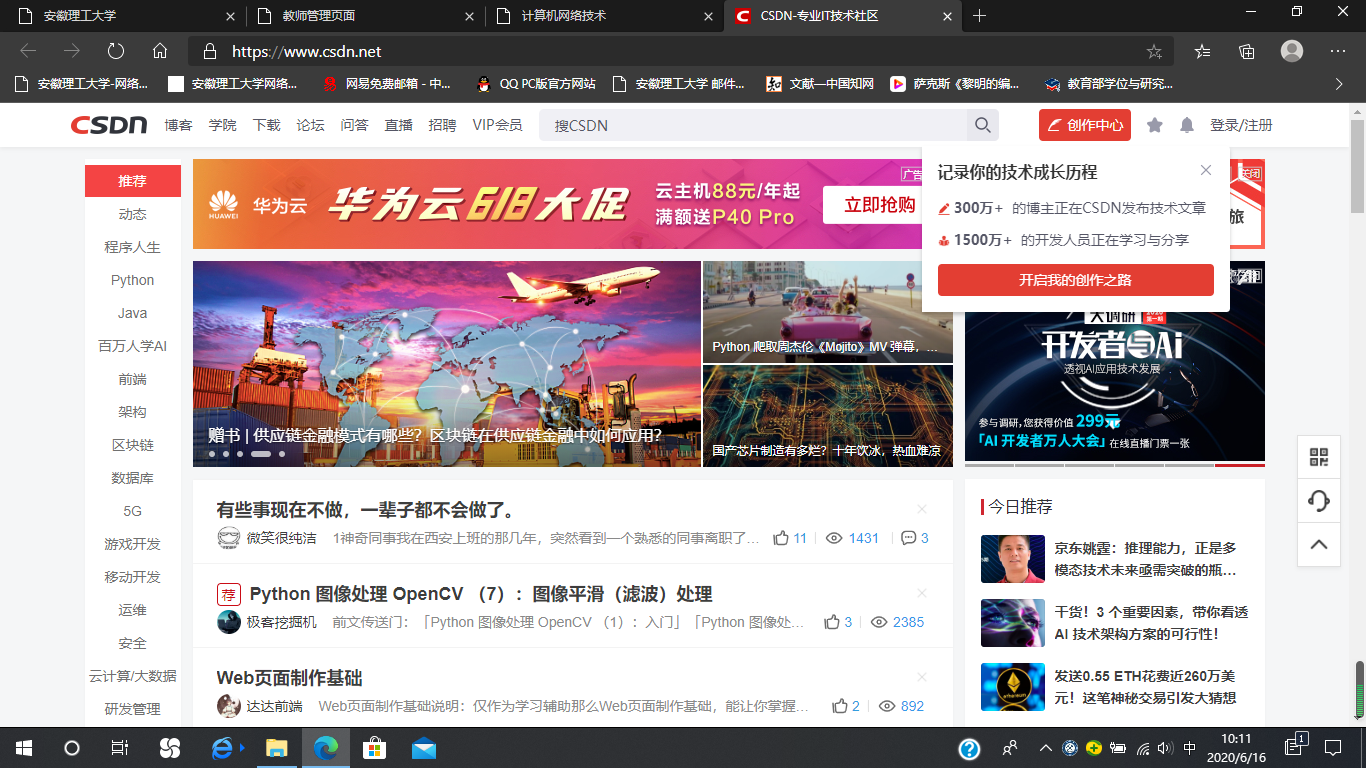
Task: Dismiss the Web页面制作基础 article
Action: tap(922, 677)
